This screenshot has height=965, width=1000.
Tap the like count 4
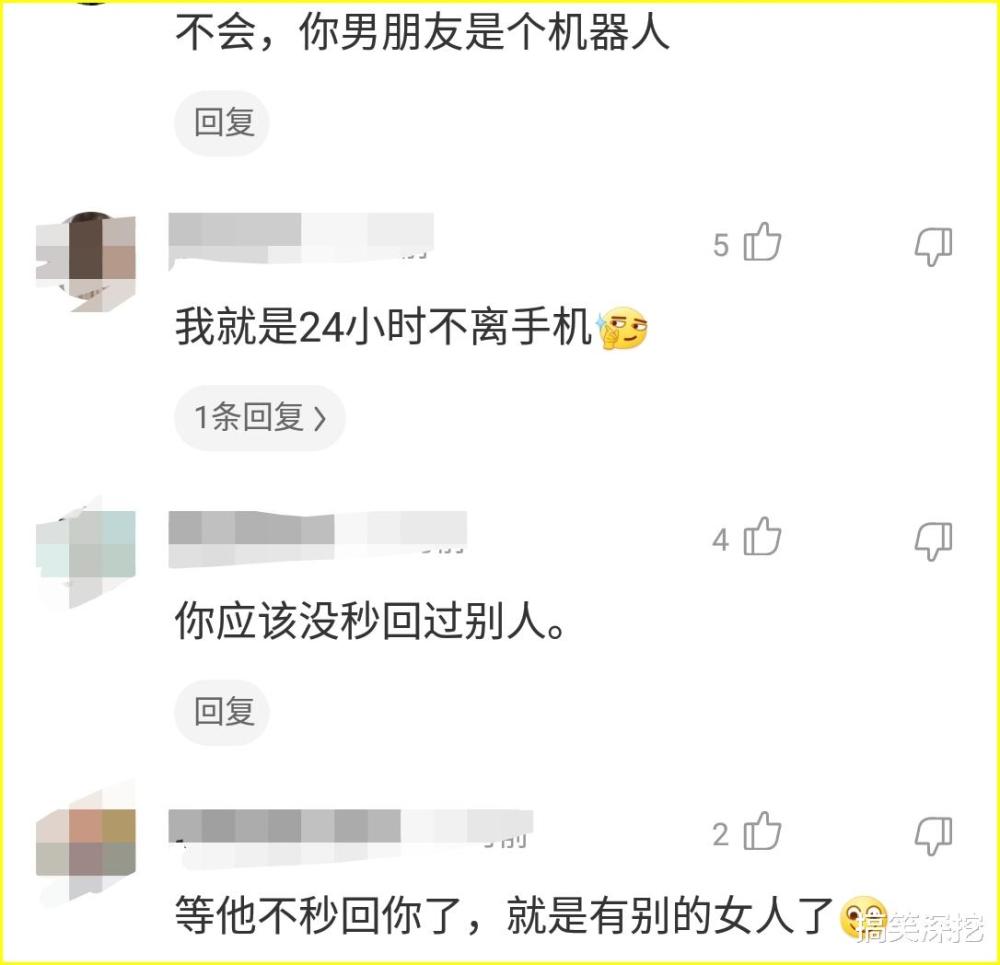721,540
